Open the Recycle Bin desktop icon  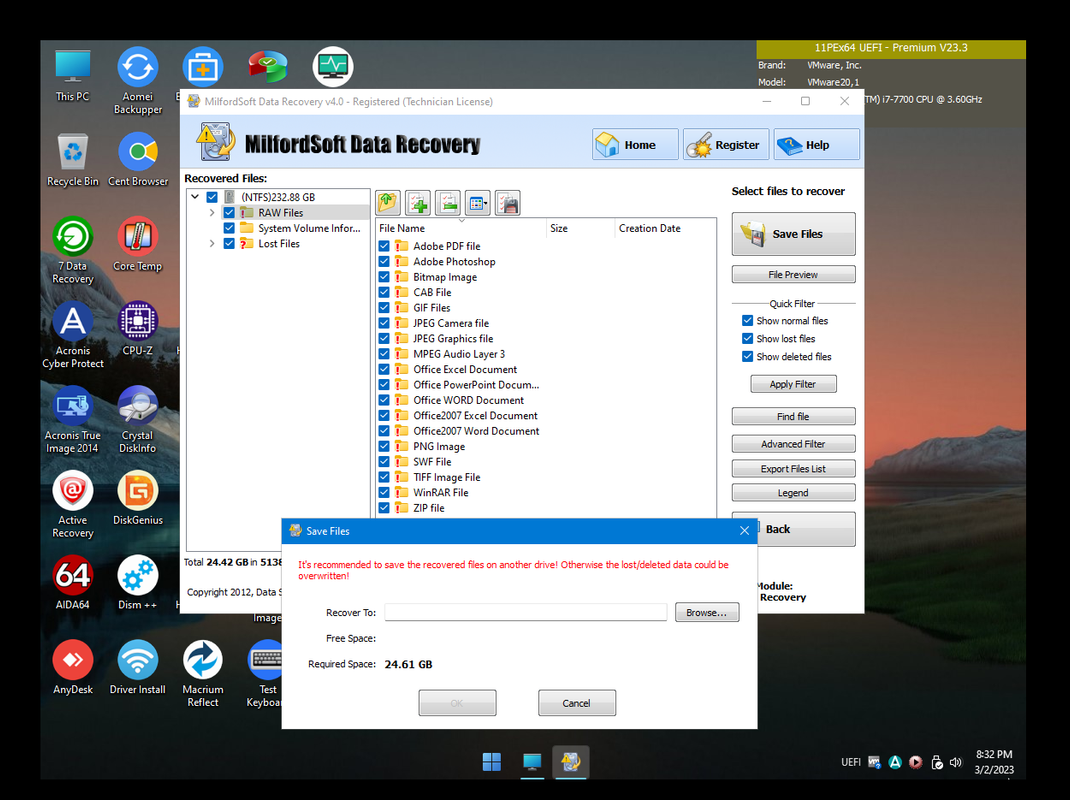[72, 160]
